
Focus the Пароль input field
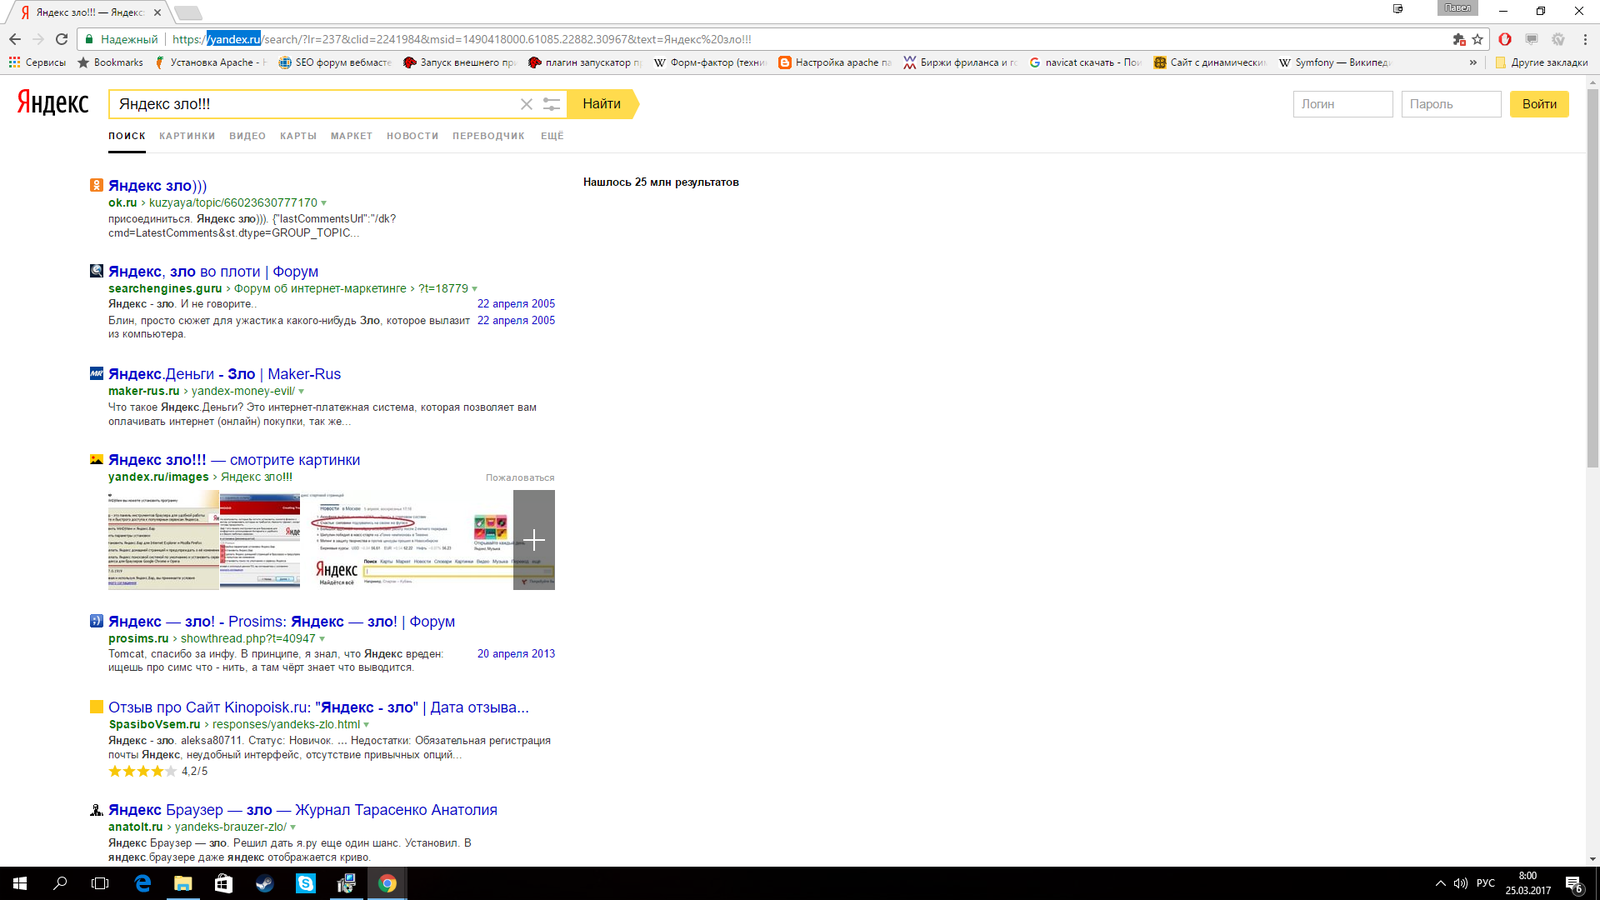[1451, 104]
